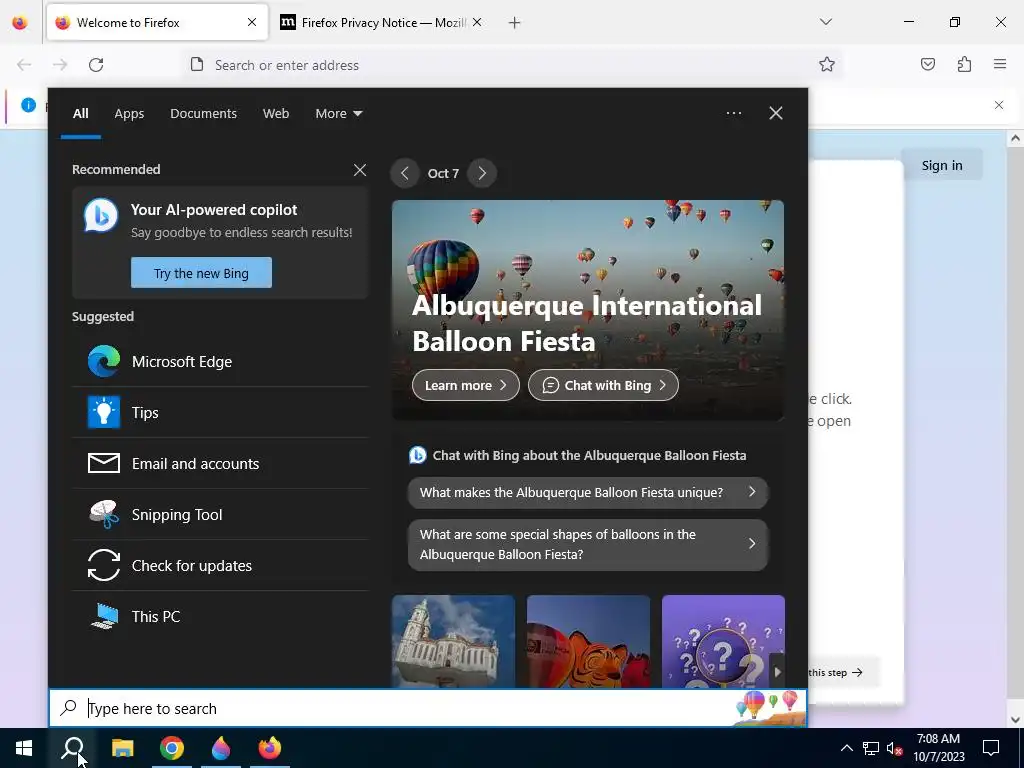Open the Windows Start menu

pos(24,748)
